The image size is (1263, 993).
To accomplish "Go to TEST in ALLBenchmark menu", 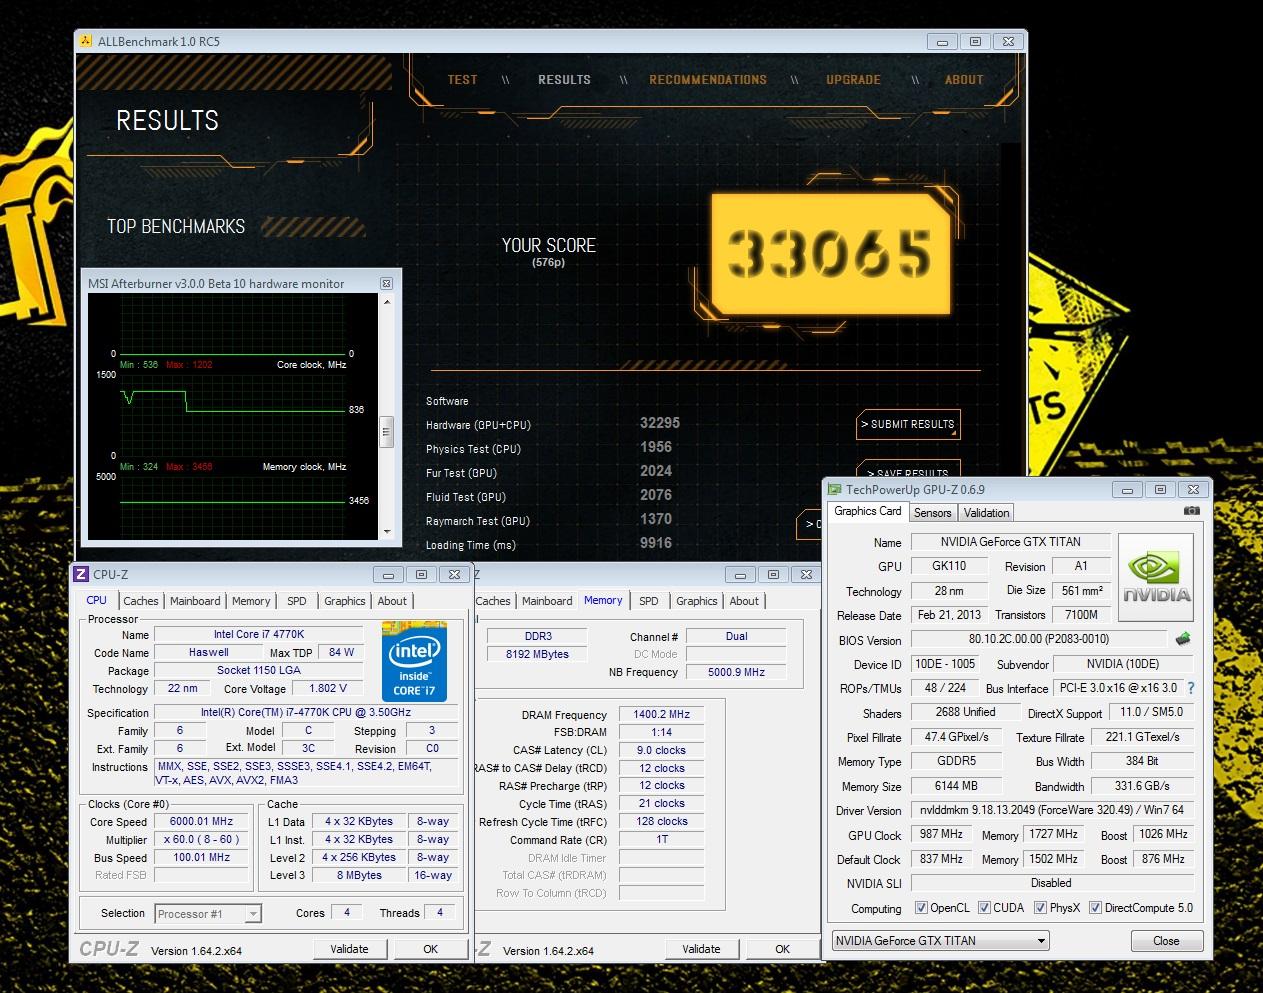I will pos(462,80).
